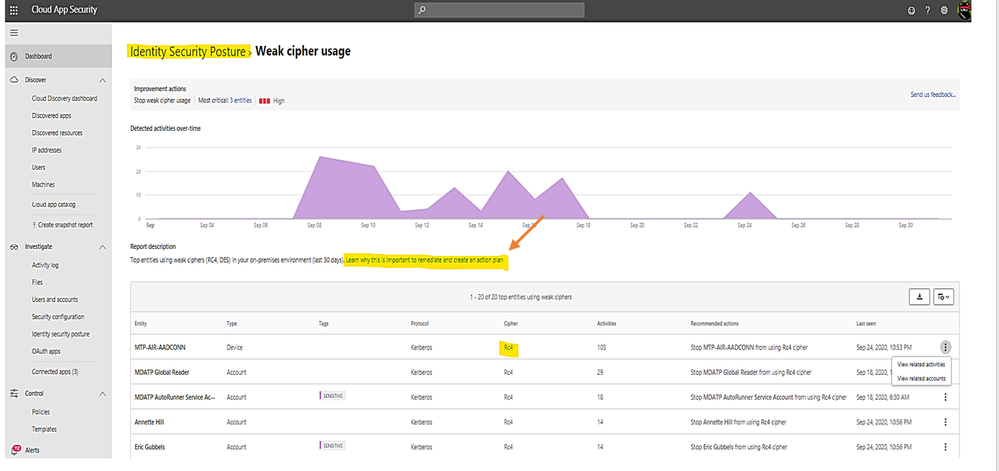The height and width of the screenshot is (471, 999).
Task: Open the table columns settings dropdown
Action: pos(943,296)
